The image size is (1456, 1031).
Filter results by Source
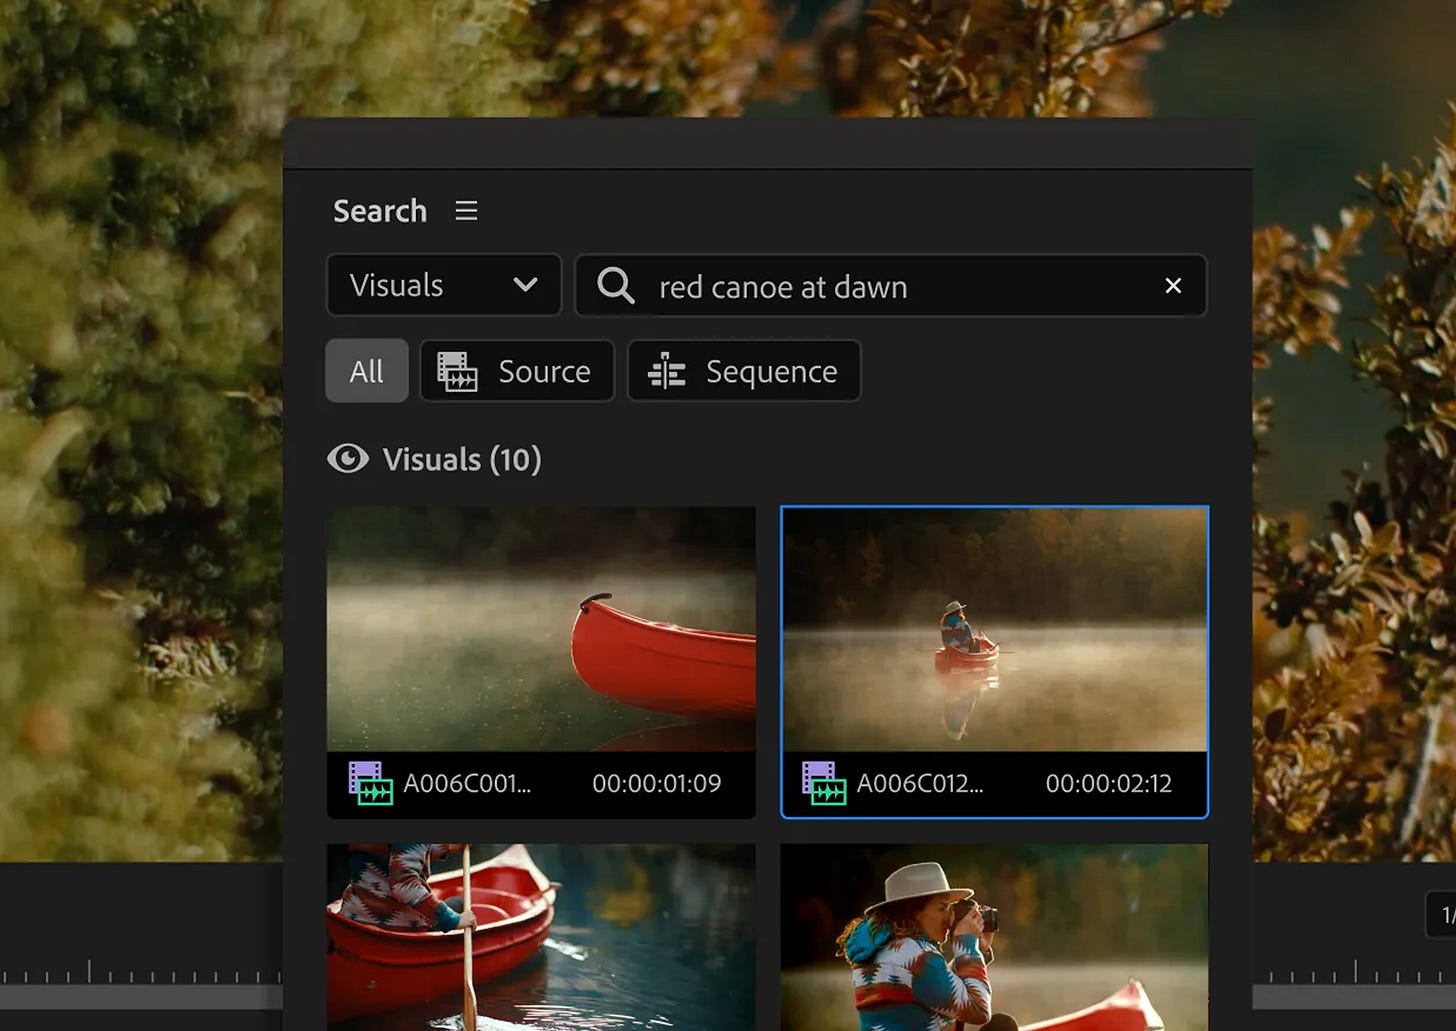point(517,371)
